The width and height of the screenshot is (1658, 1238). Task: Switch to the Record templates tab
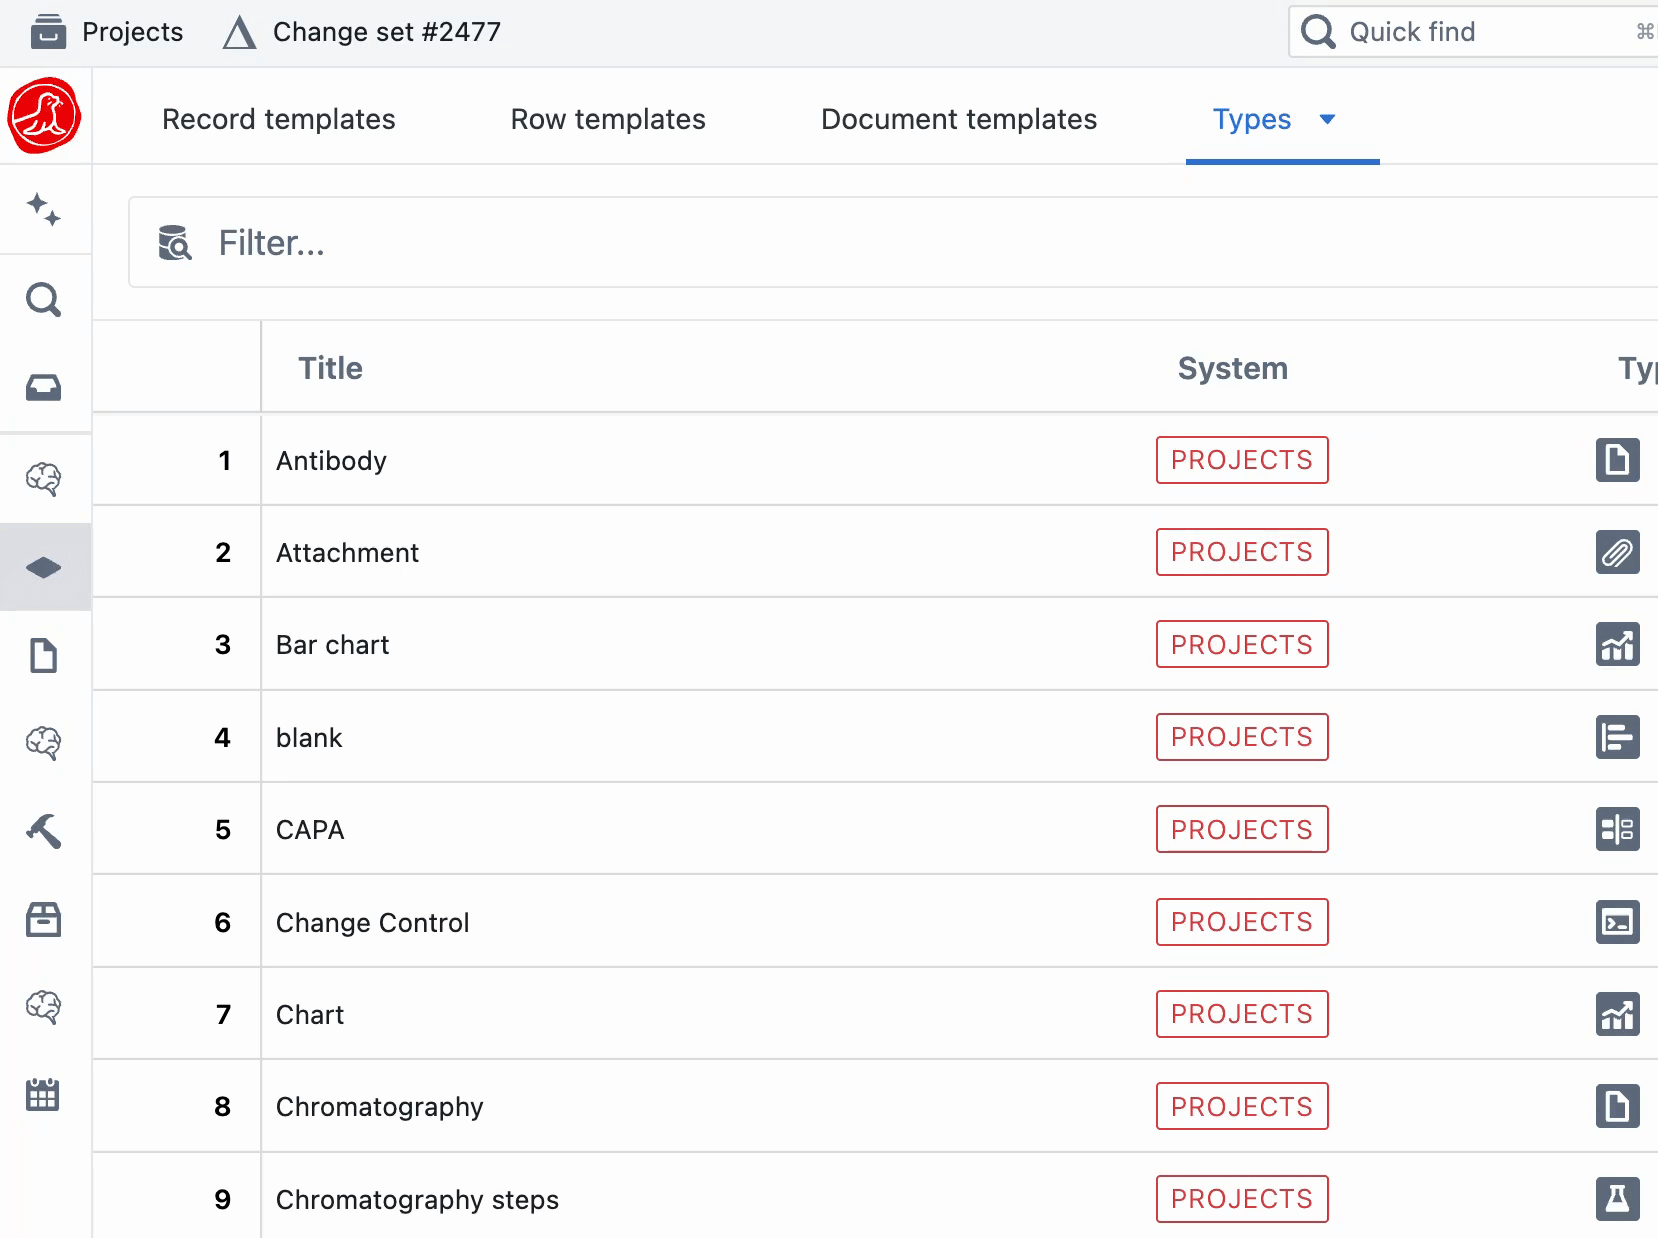278,119
